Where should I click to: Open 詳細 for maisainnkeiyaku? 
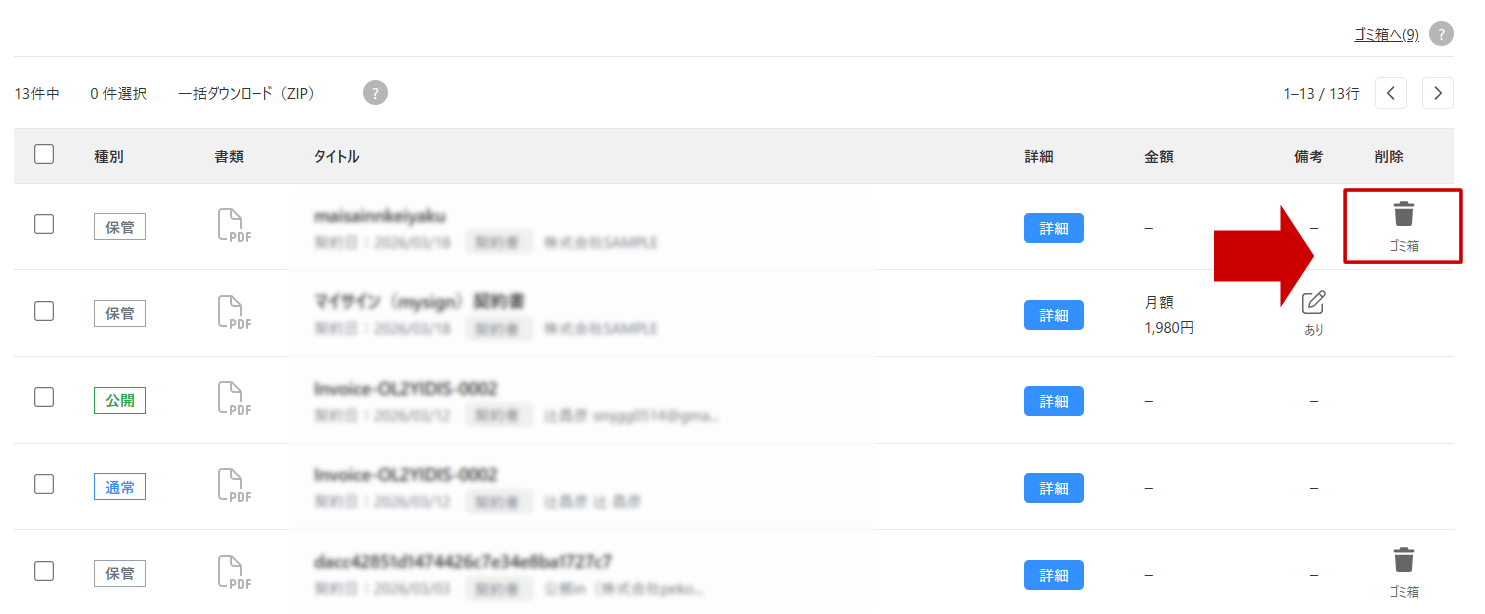click(1053, 227)
